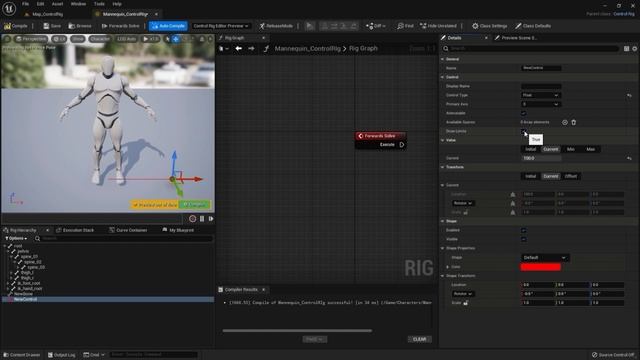
Task: Select the ik_foot_root bone
Action: click(29, 283)
